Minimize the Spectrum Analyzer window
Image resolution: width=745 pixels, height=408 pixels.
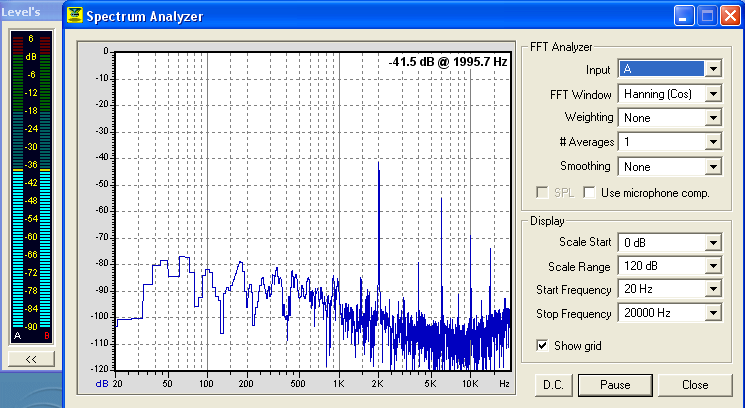click(683, 16)
